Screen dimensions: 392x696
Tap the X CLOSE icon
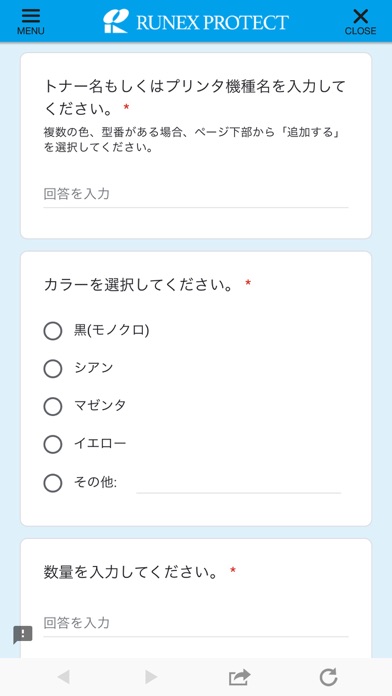360,21
